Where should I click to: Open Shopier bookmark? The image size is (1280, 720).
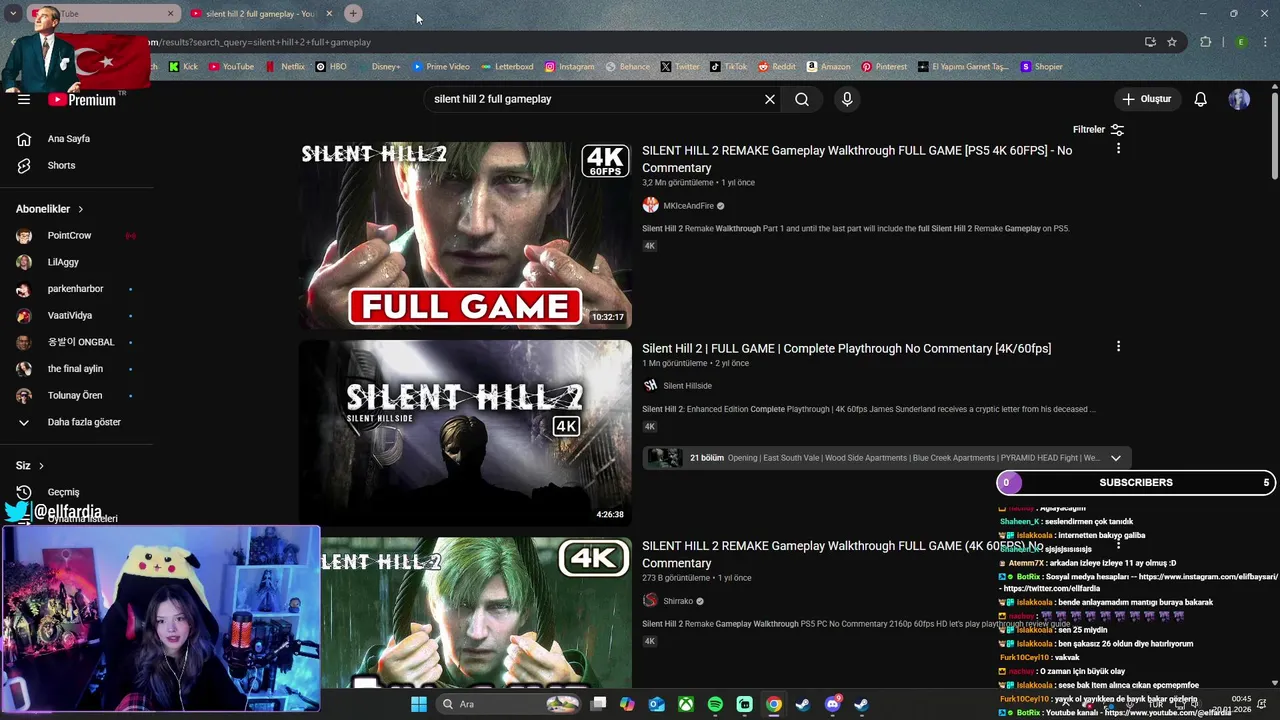1041,67
